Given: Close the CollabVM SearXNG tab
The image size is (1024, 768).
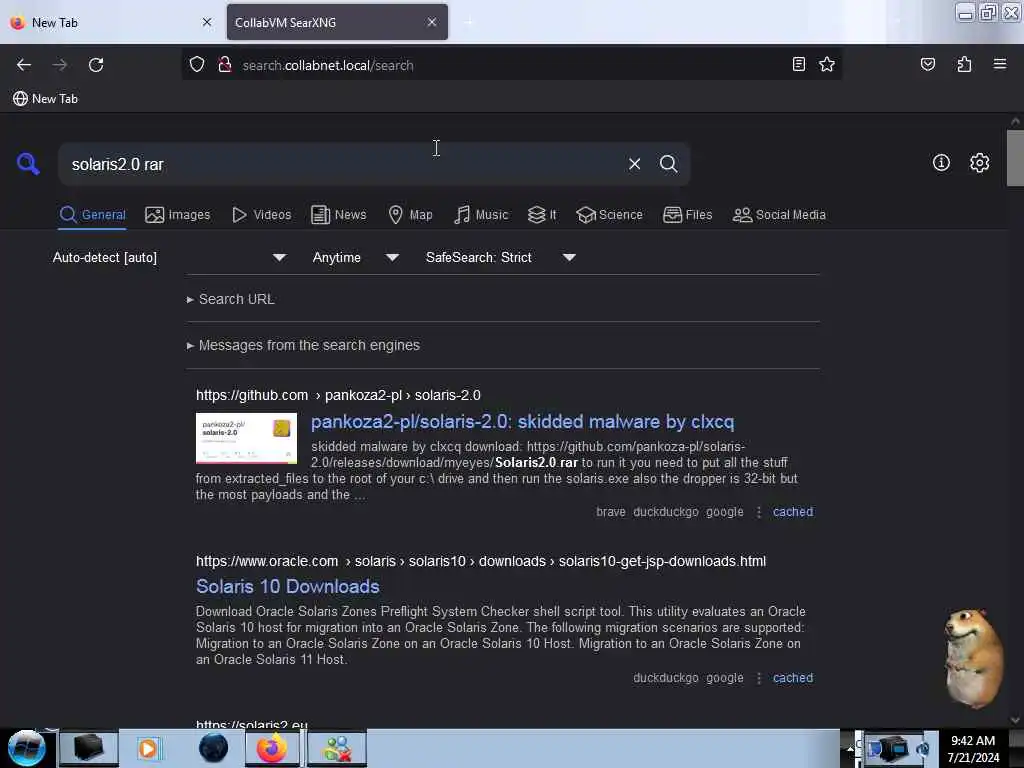Looking at the screenshot, I should tap(432, 22).
